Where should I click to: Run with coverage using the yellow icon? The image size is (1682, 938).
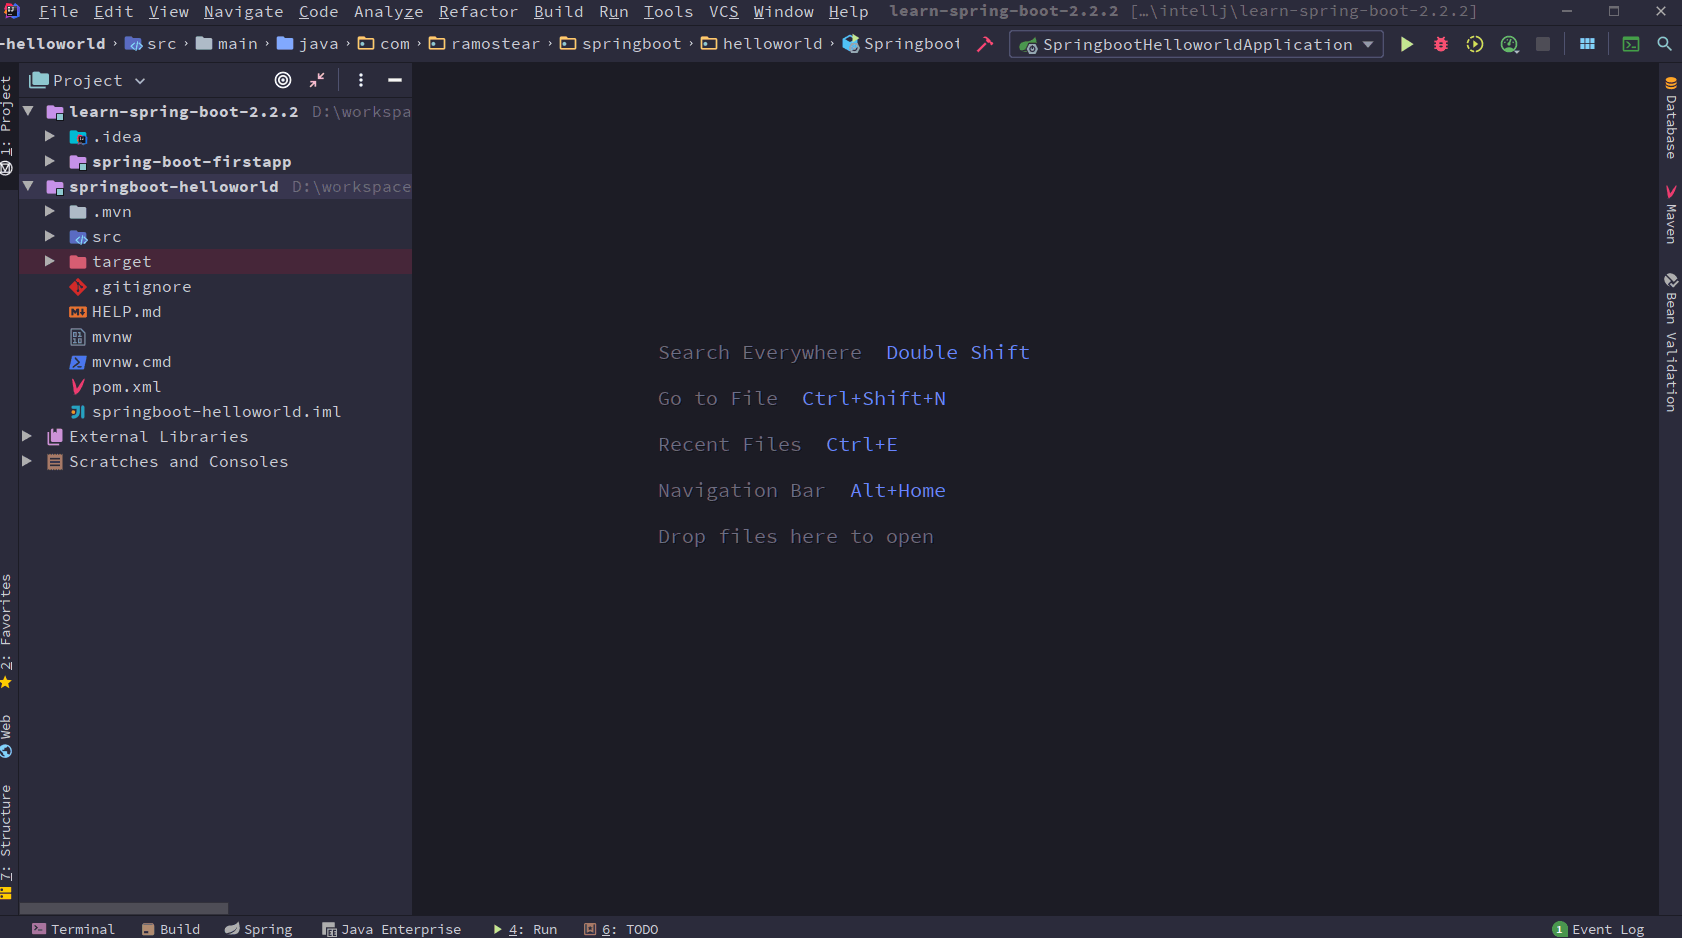[1474, 44]
